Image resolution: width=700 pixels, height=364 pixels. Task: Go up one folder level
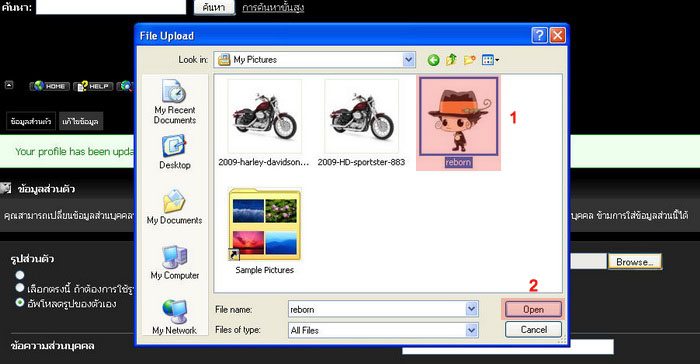[x=451, y=60]
